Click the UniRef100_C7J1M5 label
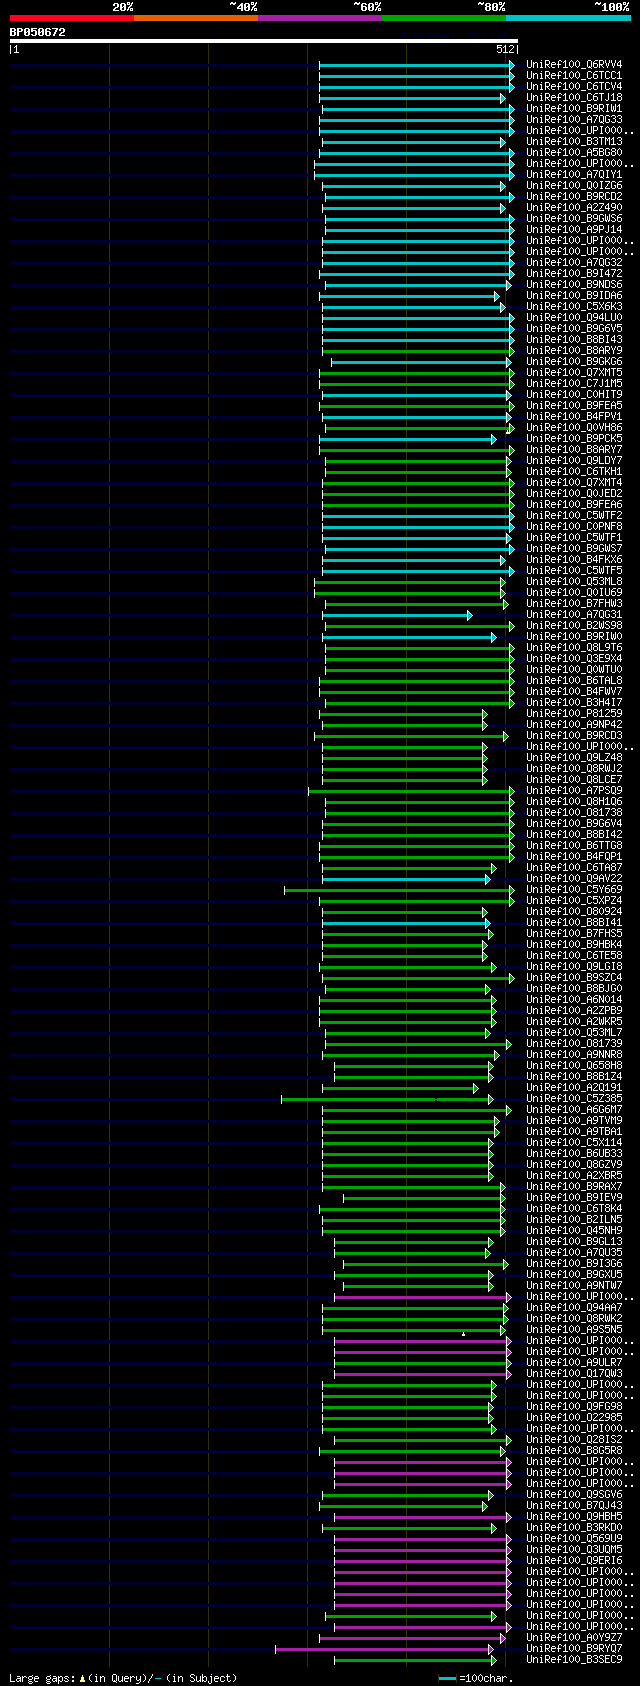This screenshot has height=1686, width=640. [x=574, y=383]
